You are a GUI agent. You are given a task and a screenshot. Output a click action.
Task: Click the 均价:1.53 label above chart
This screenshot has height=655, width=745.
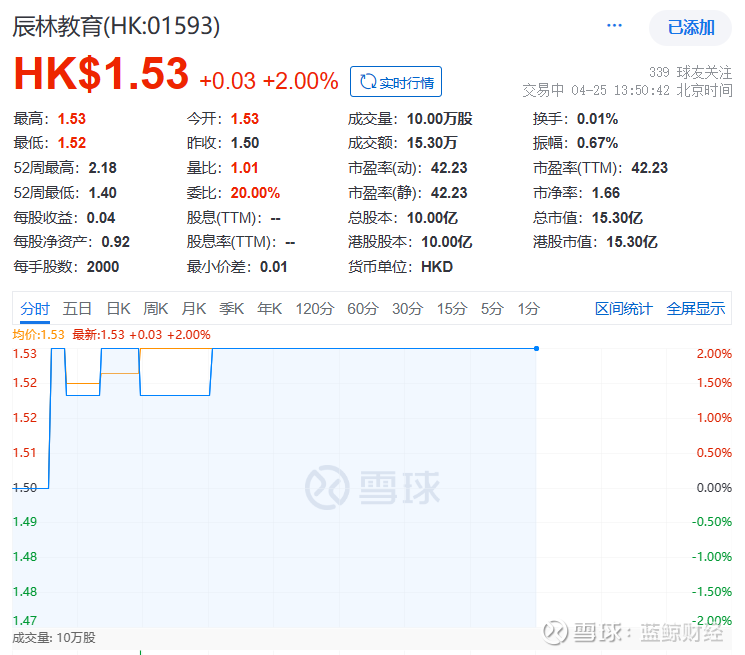tap(38, 335)
